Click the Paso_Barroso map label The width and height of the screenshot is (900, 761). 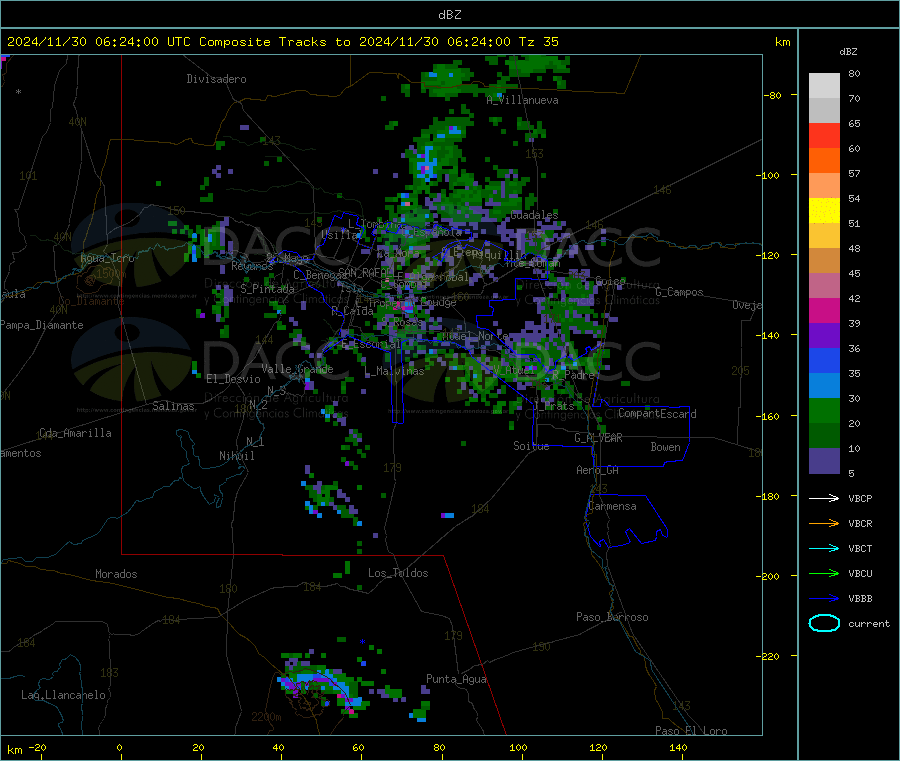(x=612, y=618)
